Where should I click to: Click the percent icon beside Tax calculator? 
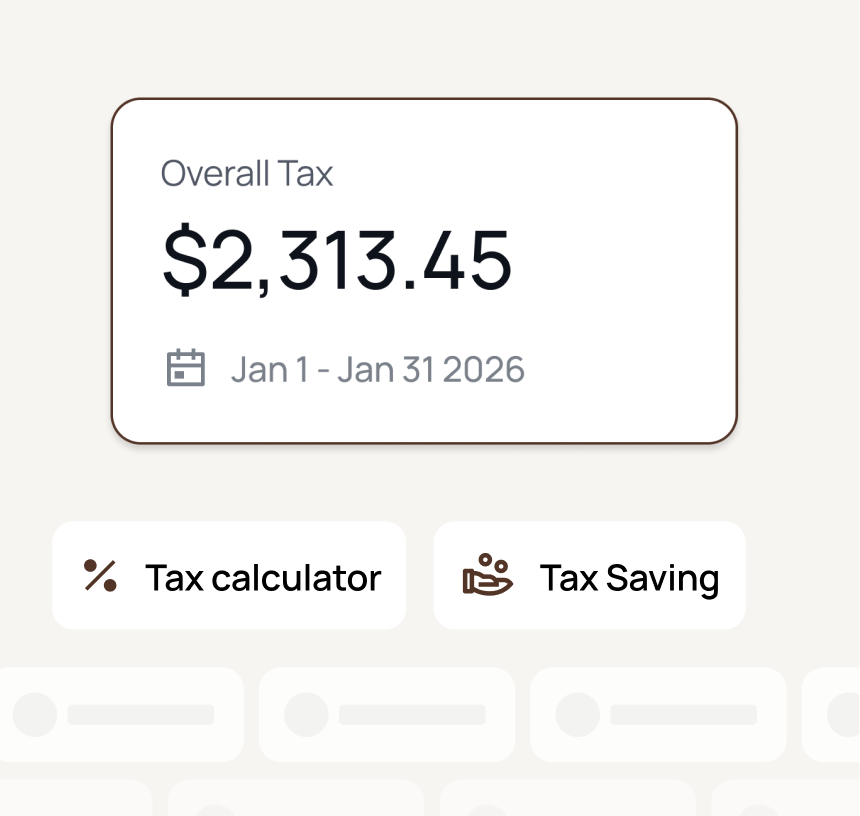pyautogui.click(x=100, y=576)
